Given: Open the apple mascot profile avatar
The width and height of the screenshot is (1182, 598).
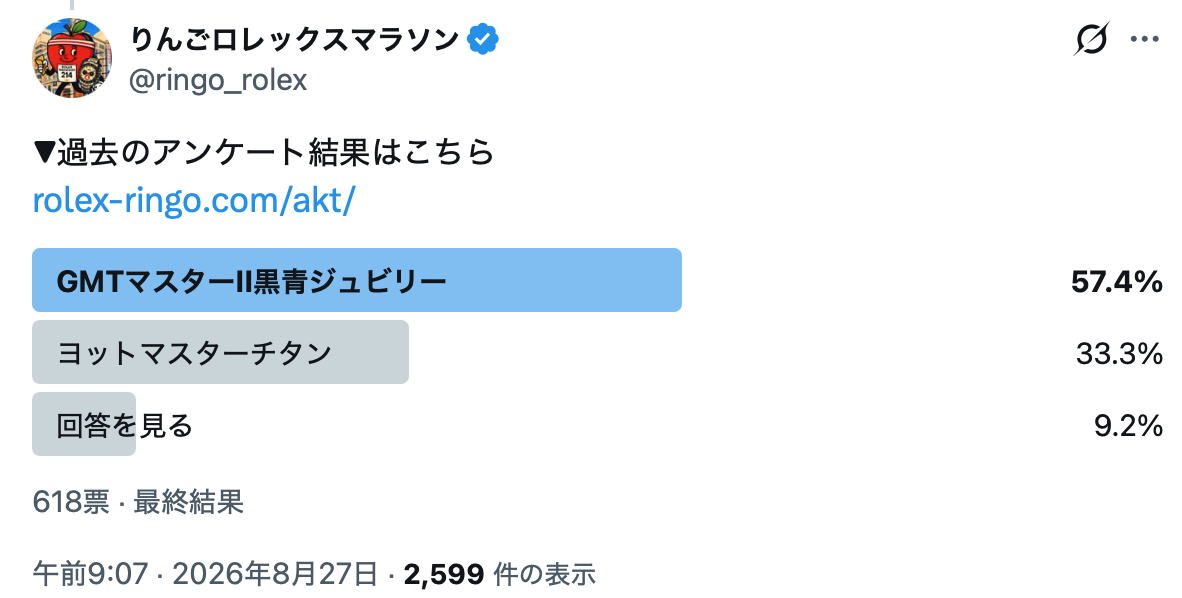Looking at the screenshot, I should (x=72, y=58).
